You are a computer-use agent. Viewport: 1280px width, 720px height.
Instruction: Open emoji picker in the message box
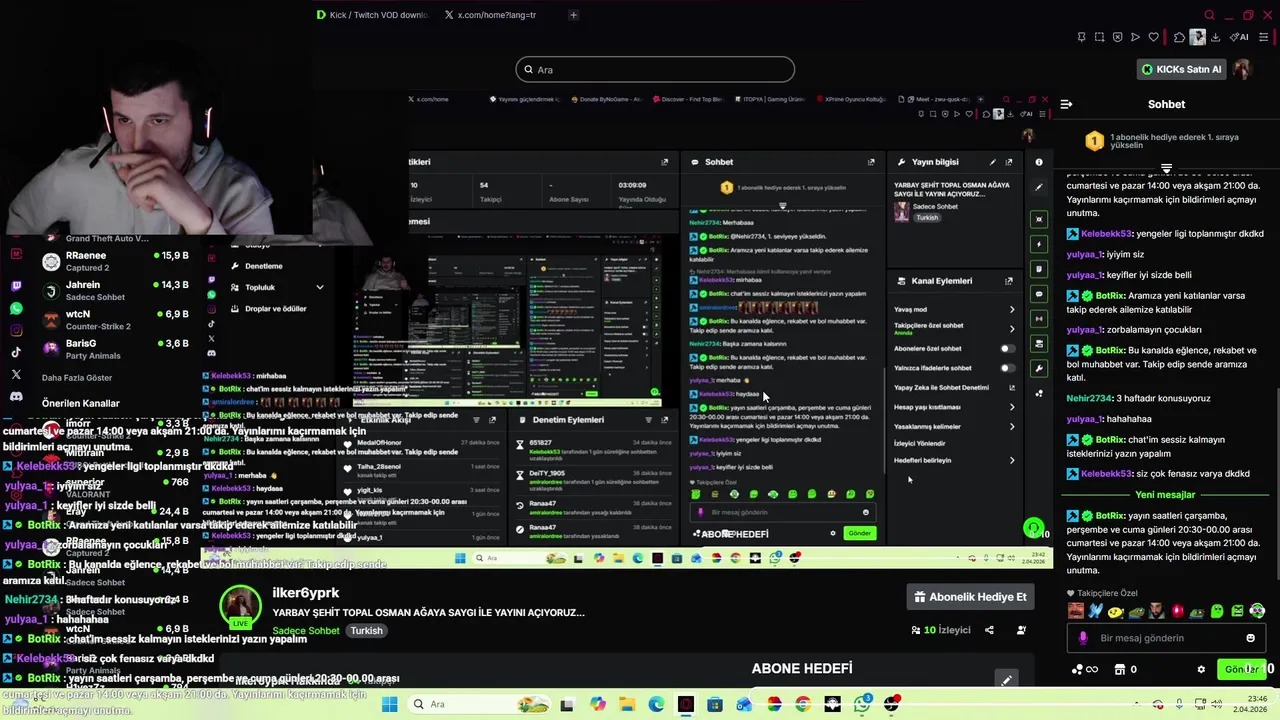(1250, 638)
